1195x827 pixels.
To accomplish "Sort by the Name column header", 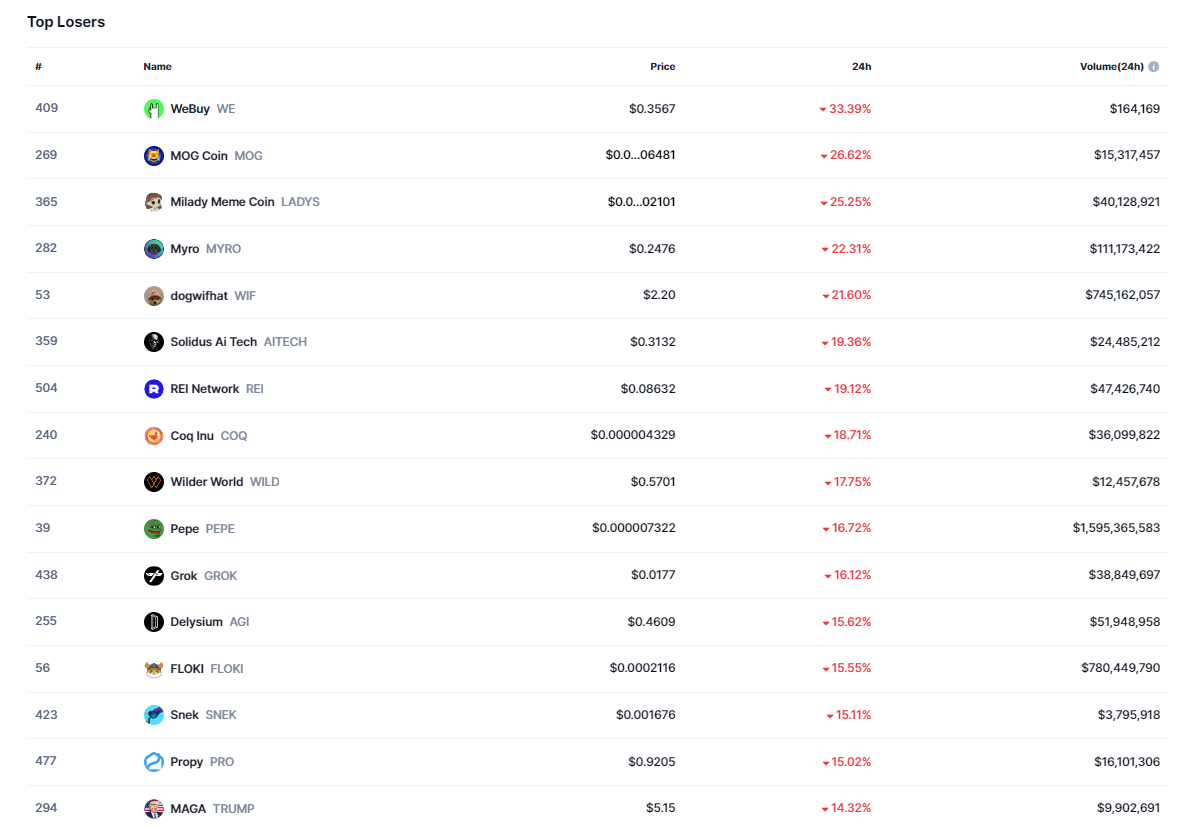I will (157, 67).
